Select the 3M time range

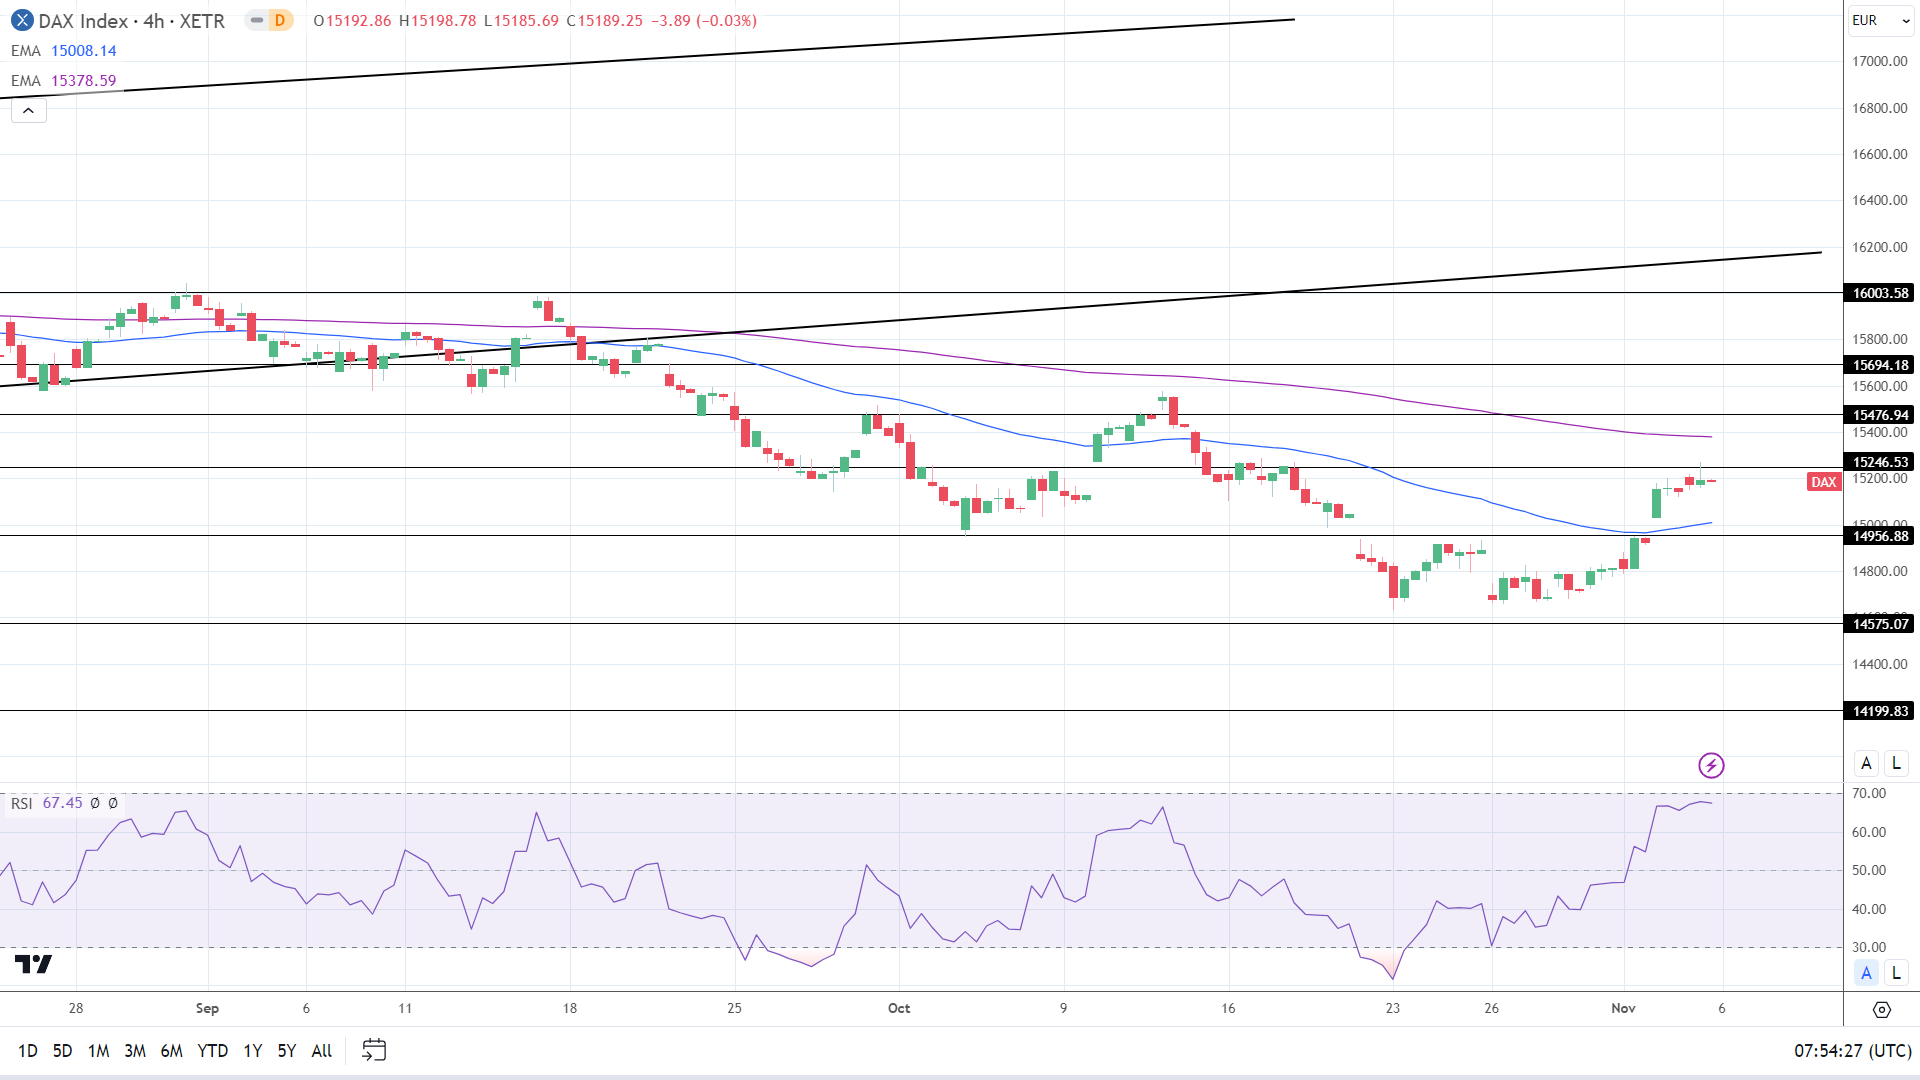tap(135, 1051)
